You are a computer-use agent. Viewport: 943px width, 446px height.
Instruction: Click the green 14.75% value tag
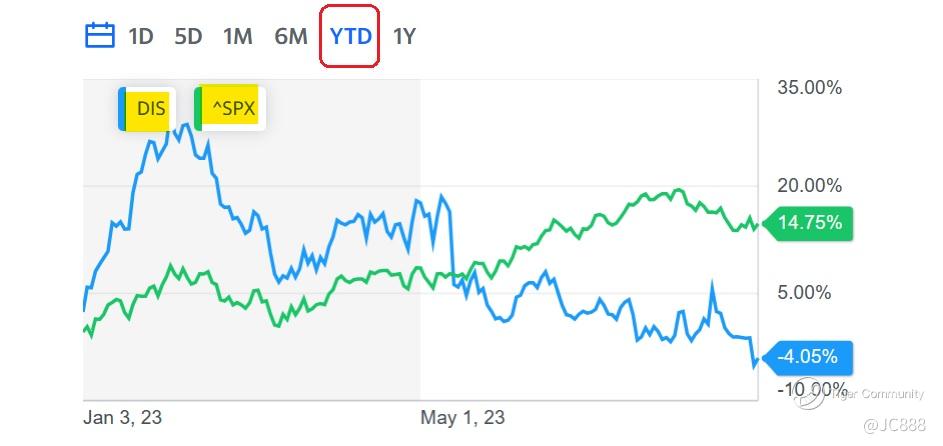808,223
